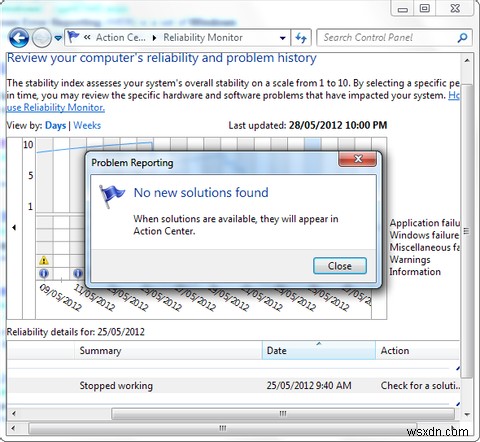This screenshot has width=480, height=442.
Task: Click the bottom window horizontal scrollbar thumb
Action: click(223, 428)
